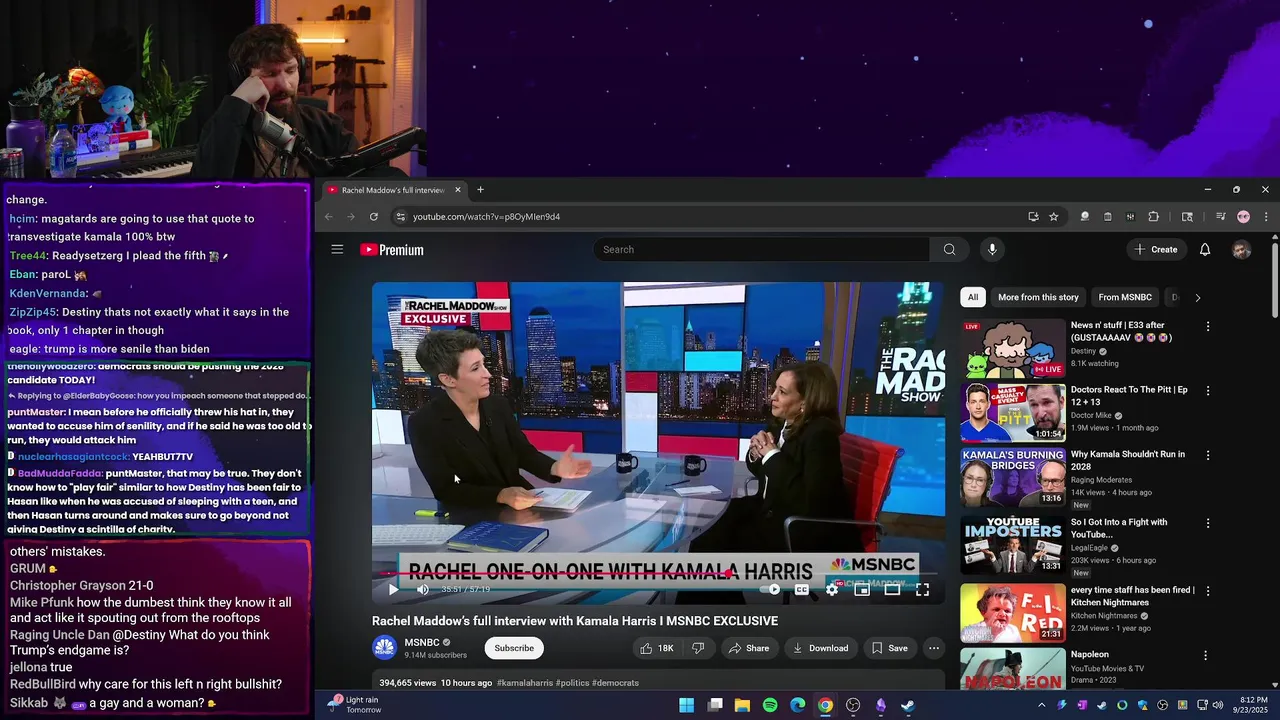Start voice search with microphone
The width and height of the screenshot is (1280, 720).
[x=992, y=249]
